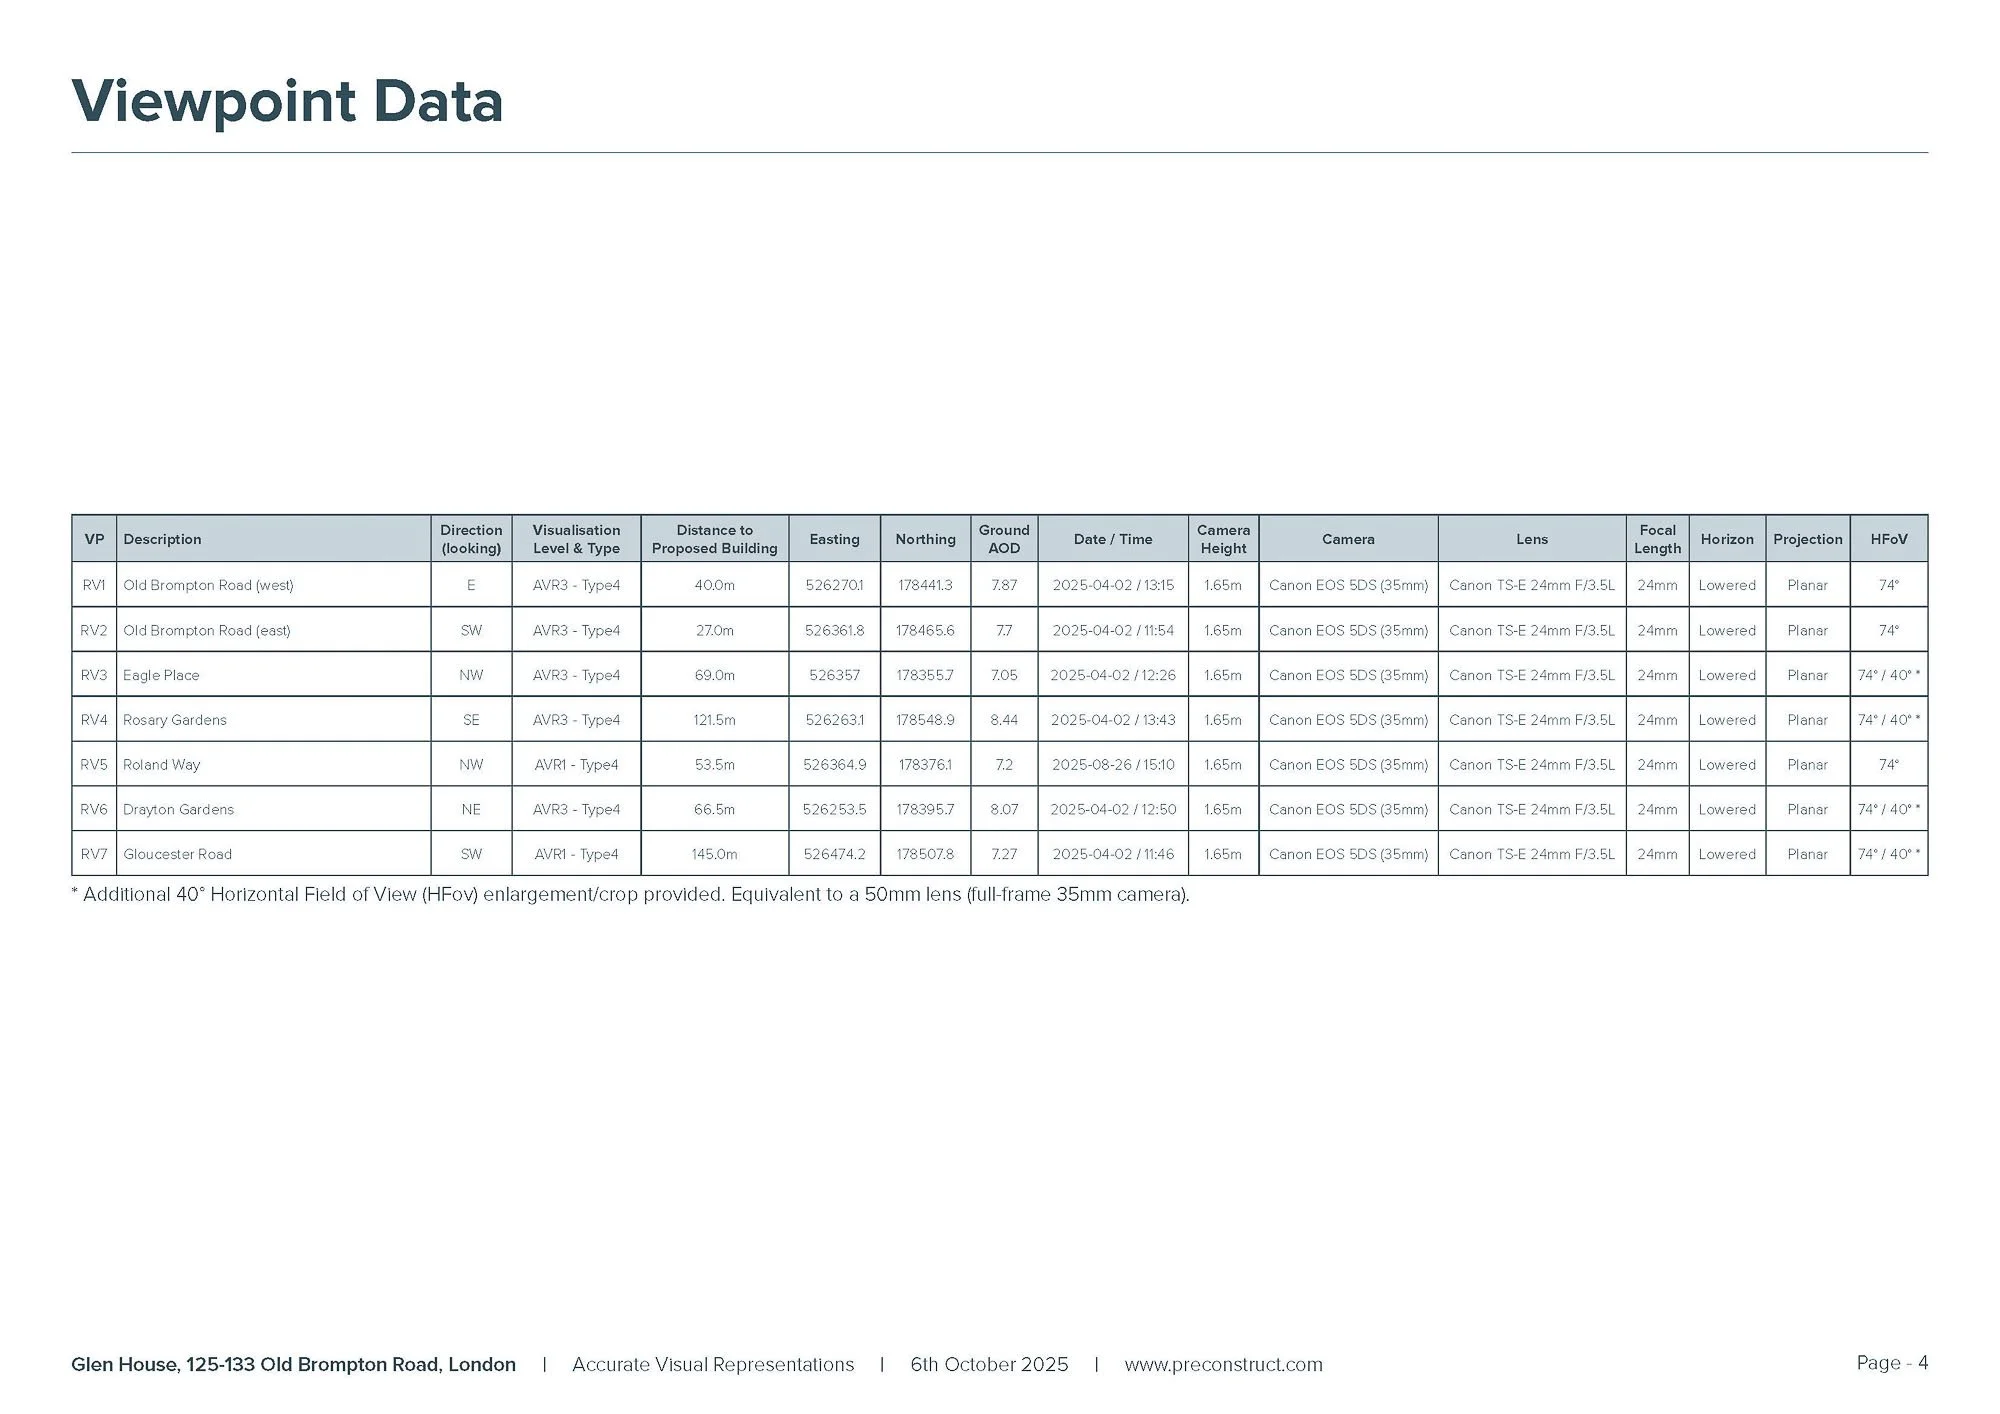Select the Roland Way description cell
Viewport: 2000px width, 1414px height.
(161, 765)
